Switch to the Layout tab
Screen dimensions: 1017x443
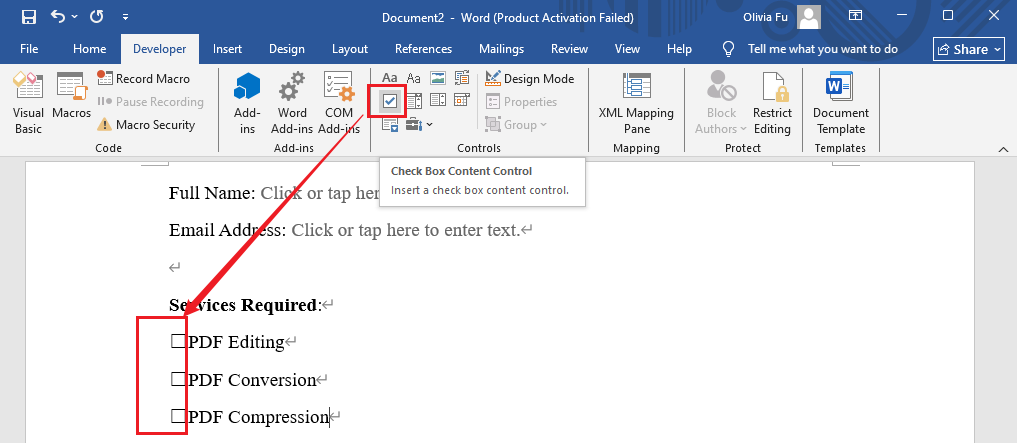click(x=350, y=49)
